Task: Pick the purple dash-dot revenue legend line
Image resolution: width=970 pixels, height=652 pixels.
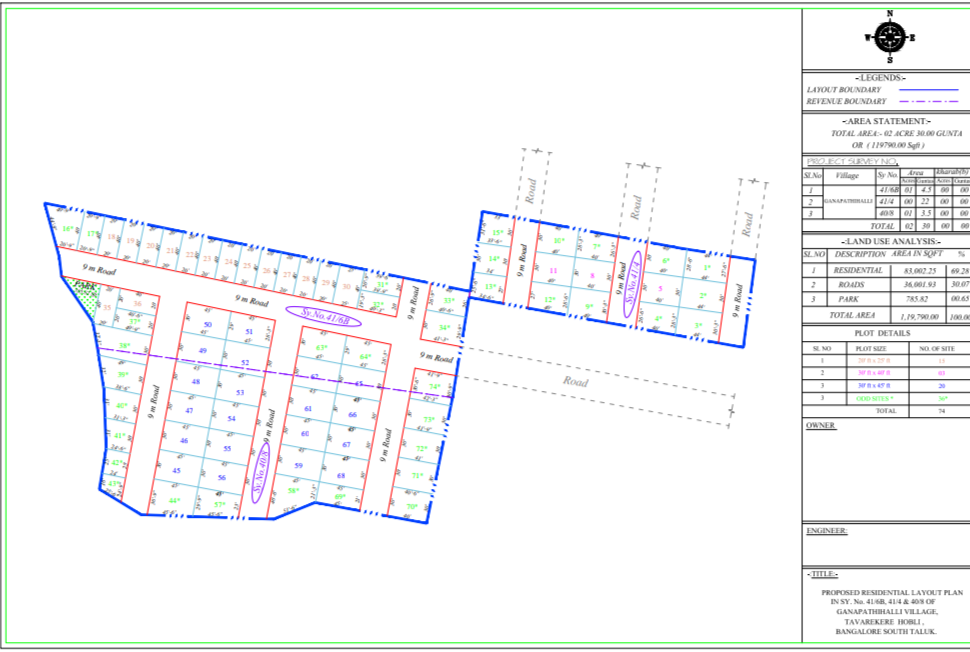Action: tap(929, 101)
